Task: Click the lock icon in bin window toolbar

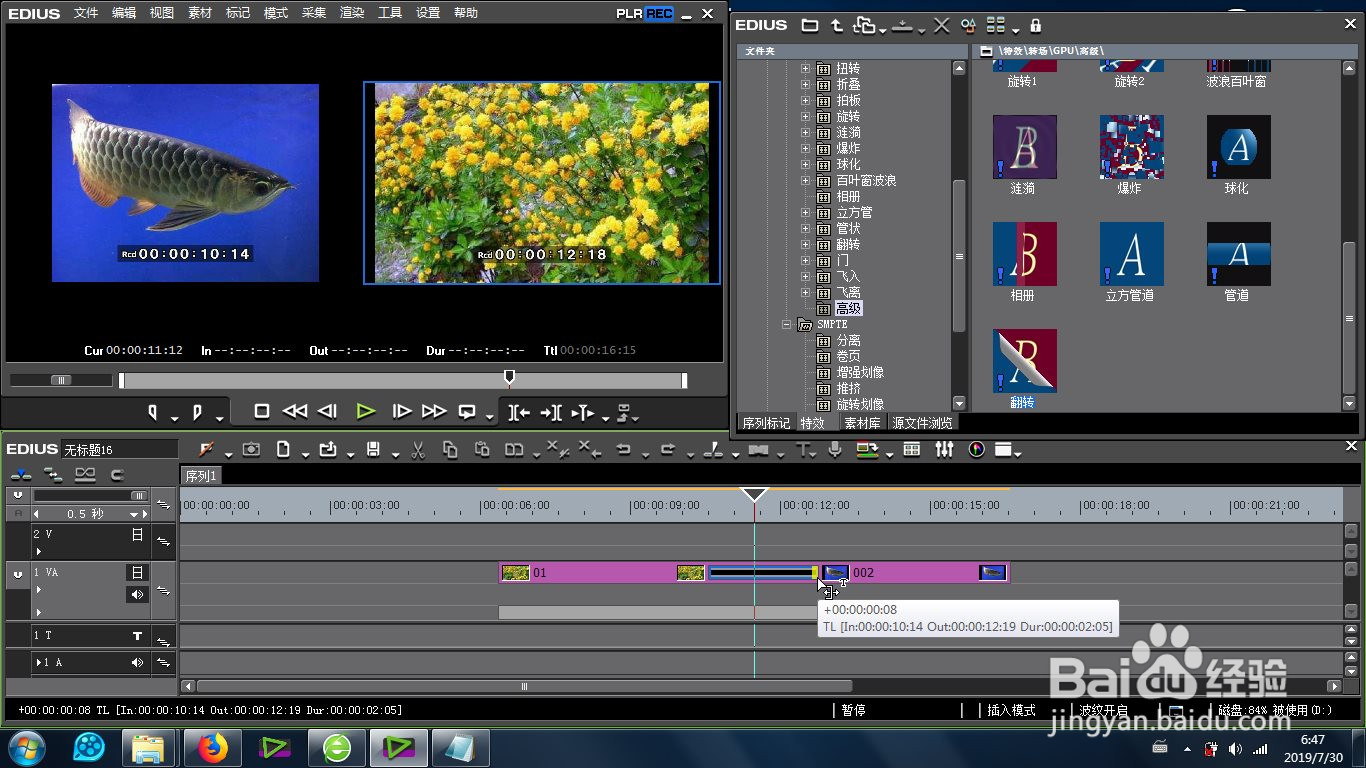Action: [x=1035, y=25]
